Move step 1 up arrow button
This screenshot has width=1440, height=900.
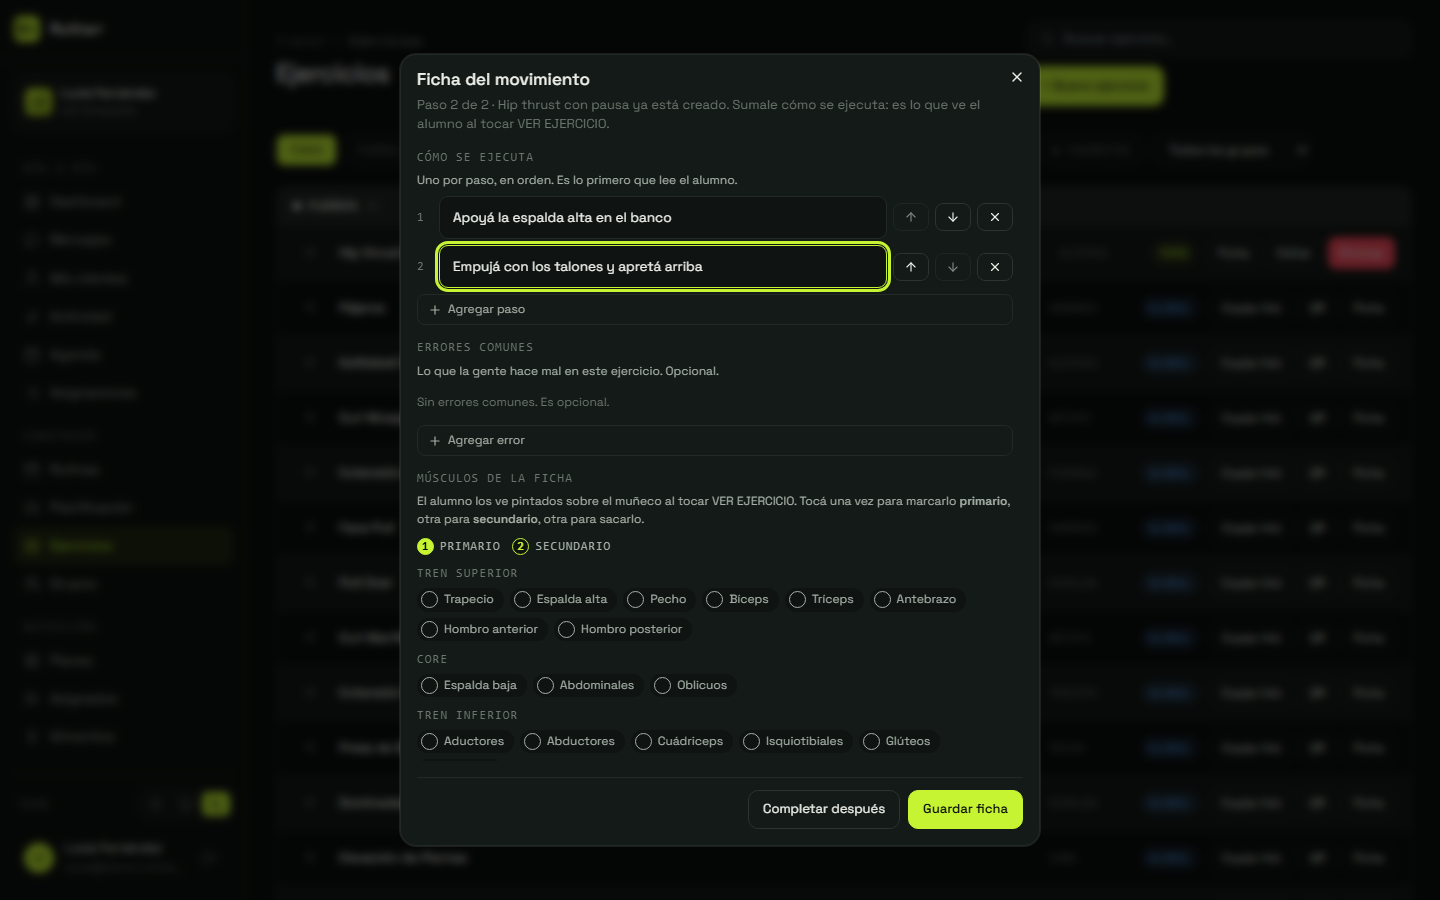pyautogui.click(x=911, y=217)
